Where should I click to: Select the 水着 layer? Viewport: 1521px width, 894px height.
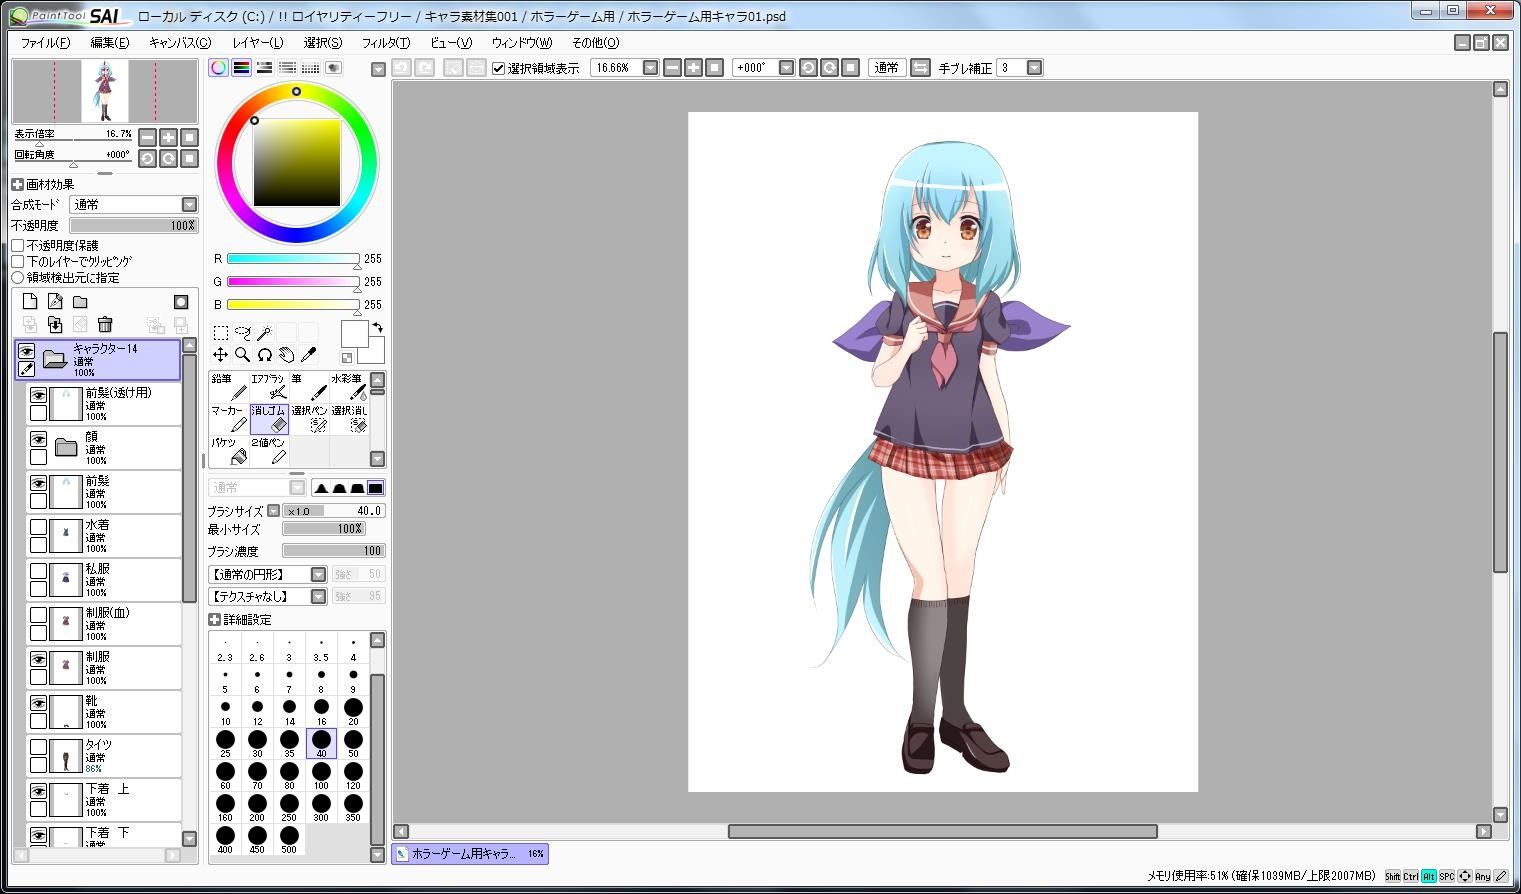click(104, 536)
